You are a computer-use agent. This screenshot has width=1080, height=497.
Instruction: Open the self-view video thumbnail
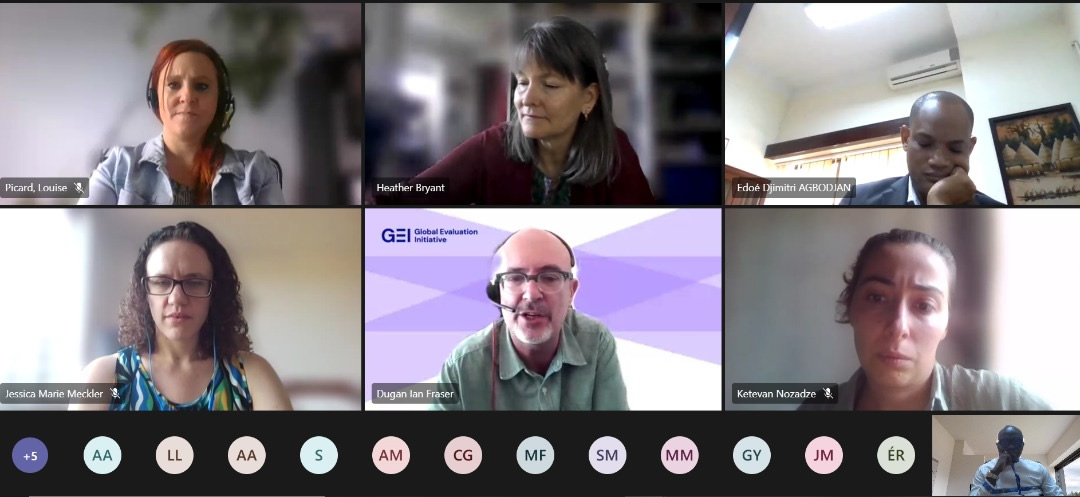click(1006, 455)
